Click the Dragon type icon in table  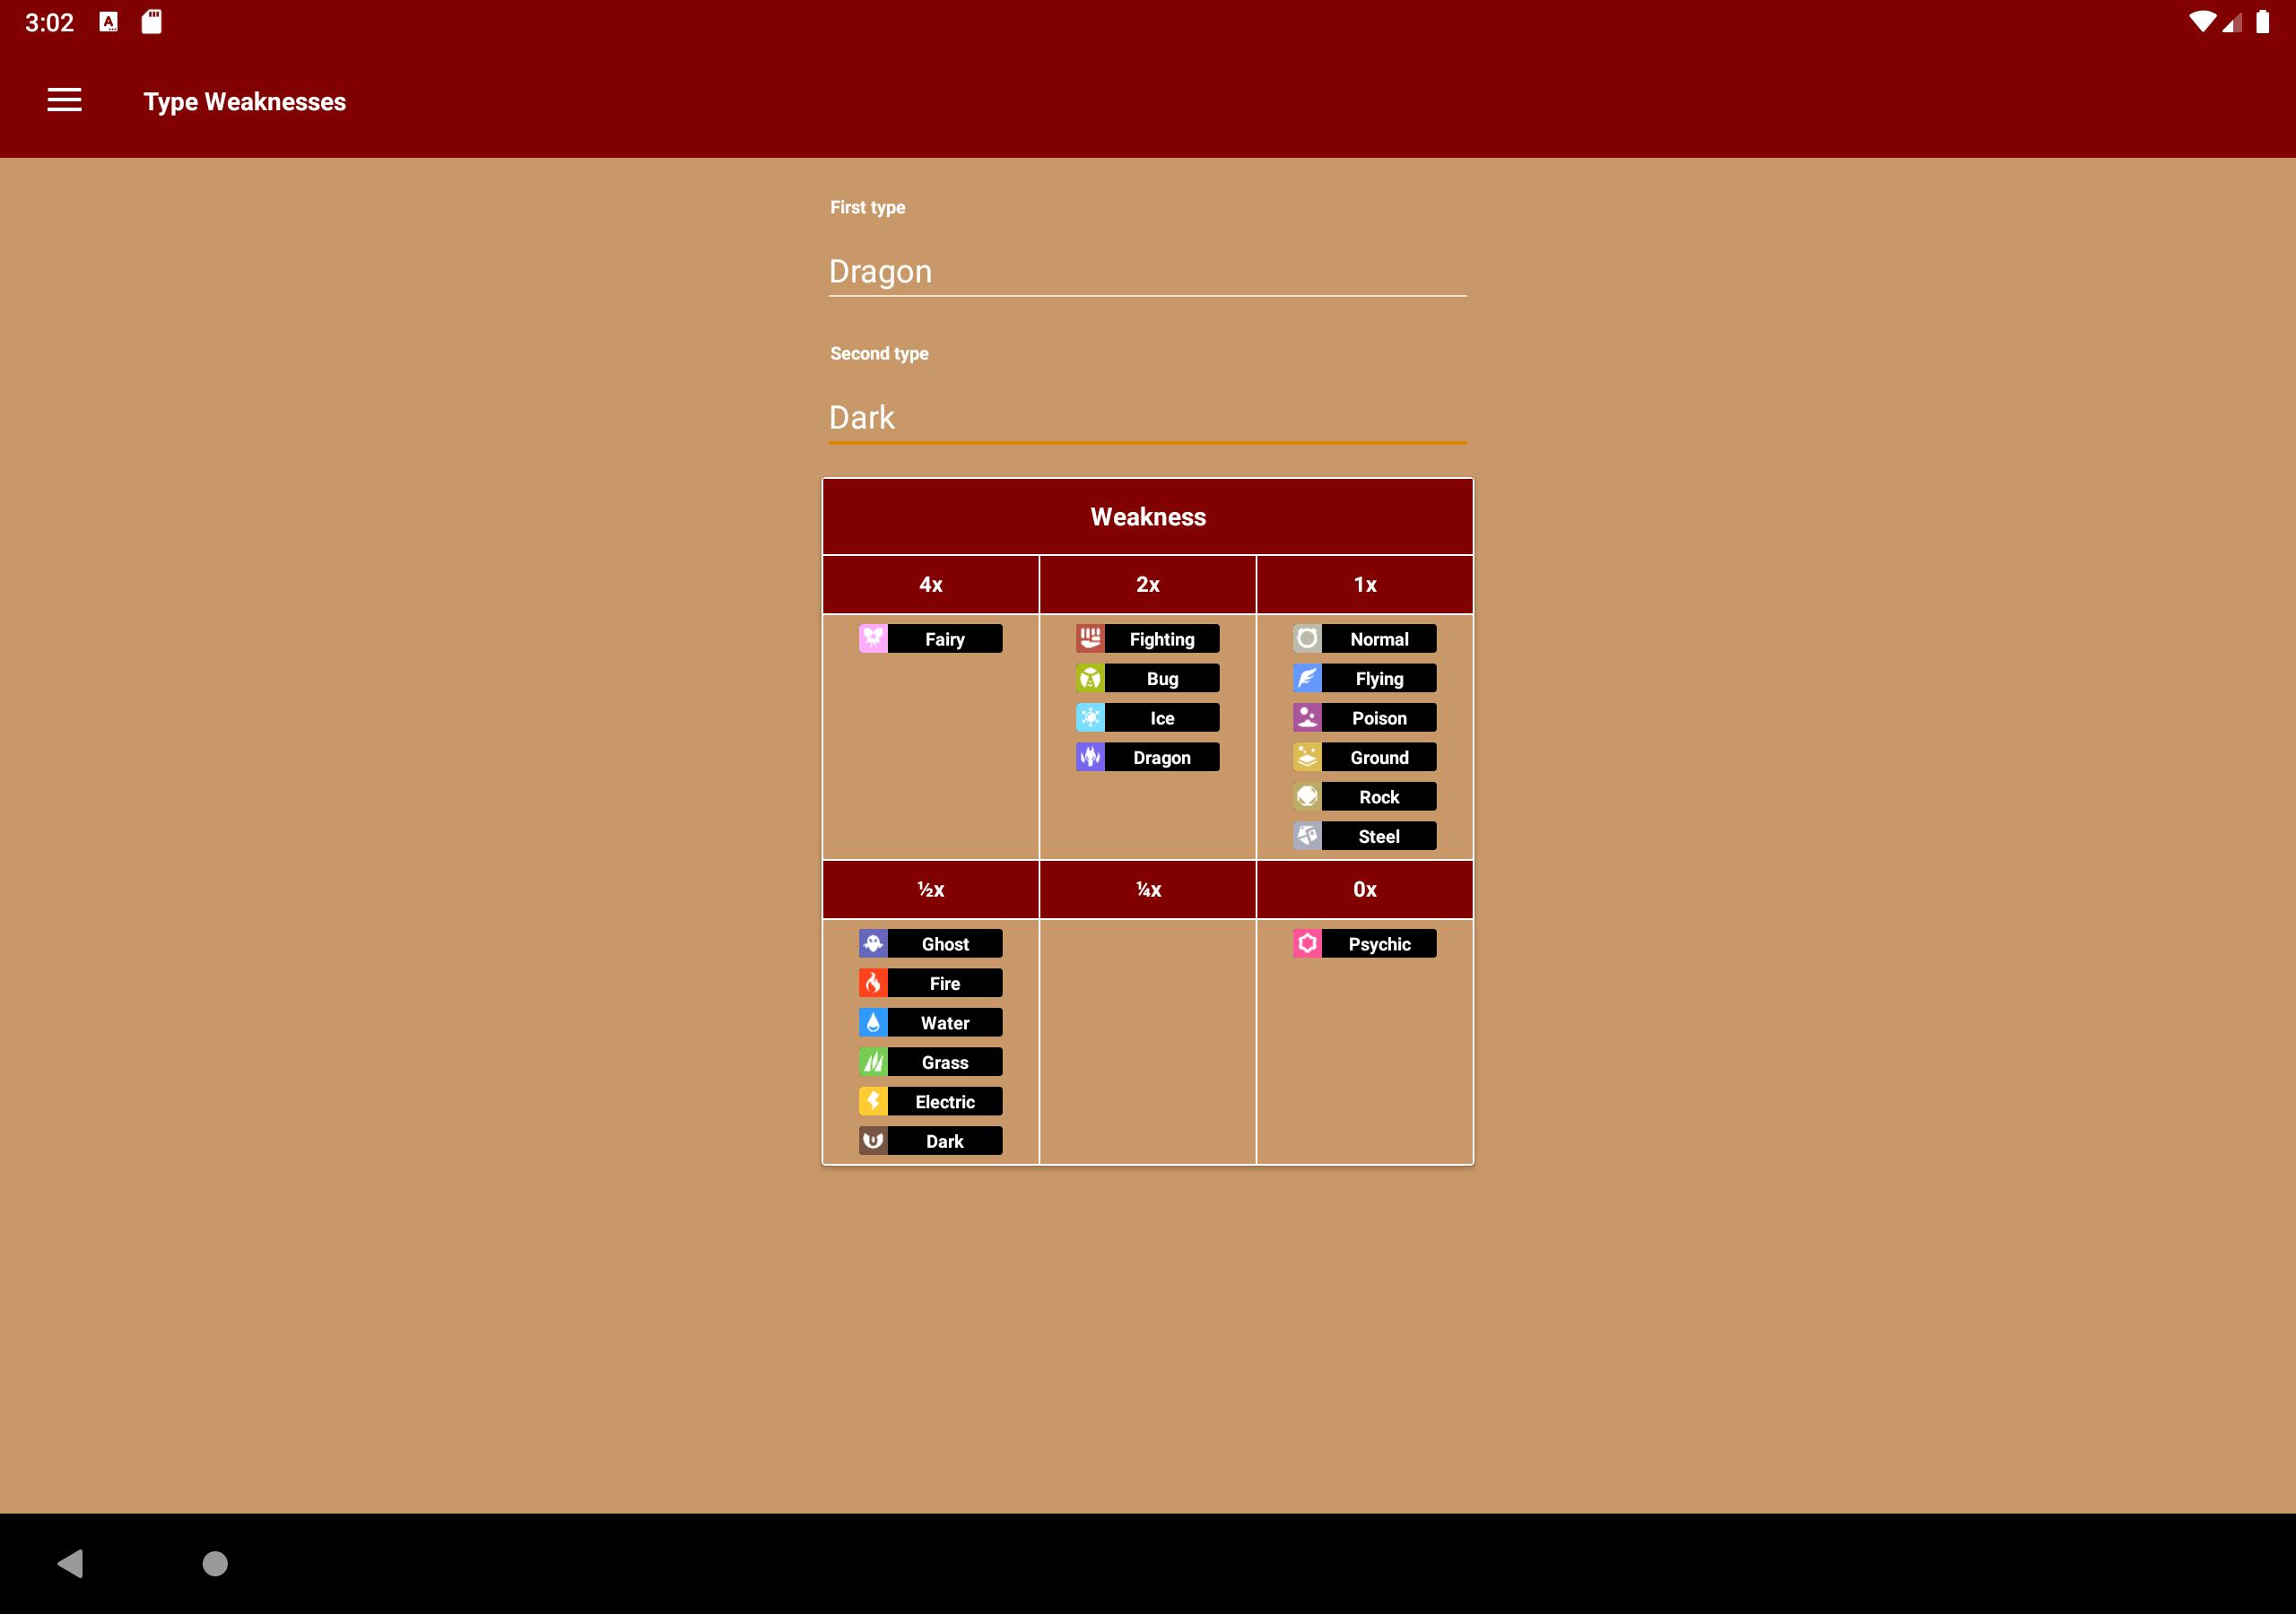point(1090,757)
